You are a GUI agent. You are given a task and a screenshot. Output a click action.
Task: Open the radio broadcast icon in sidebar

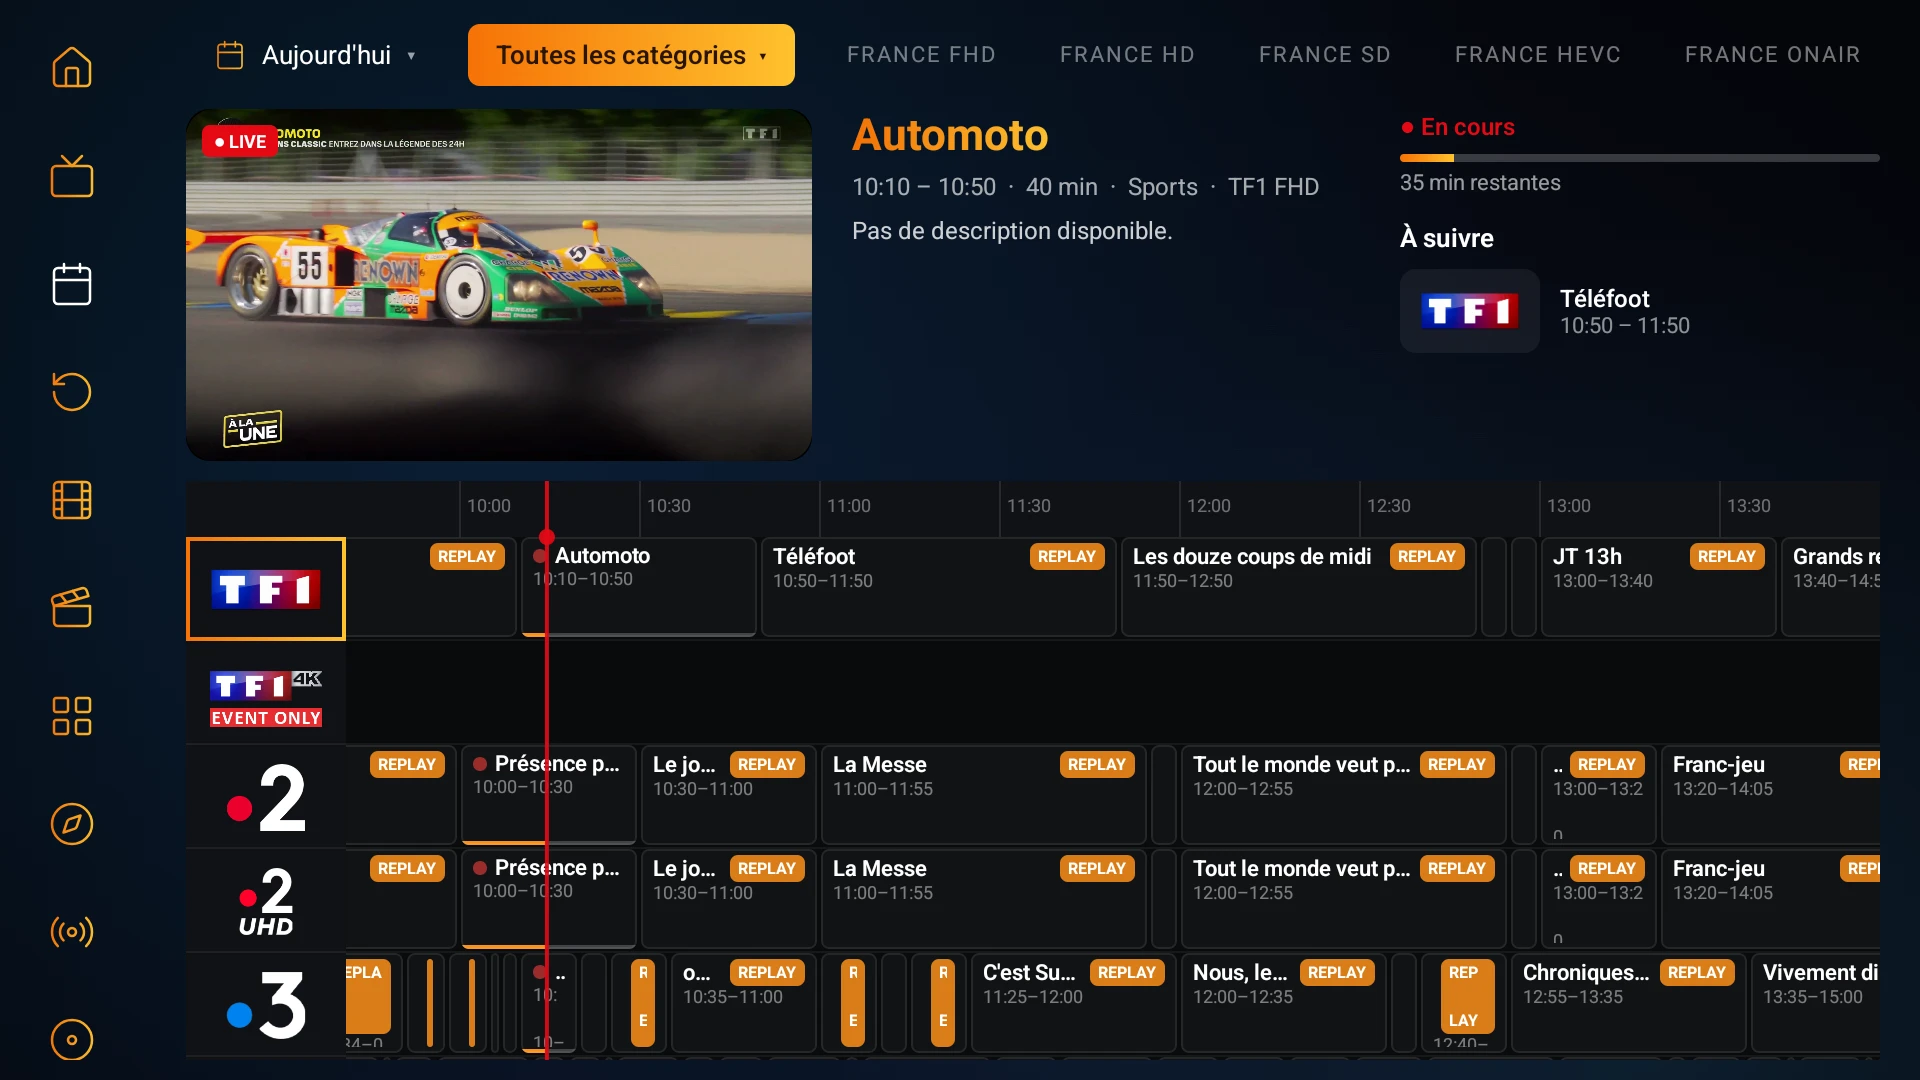[72, 932]
